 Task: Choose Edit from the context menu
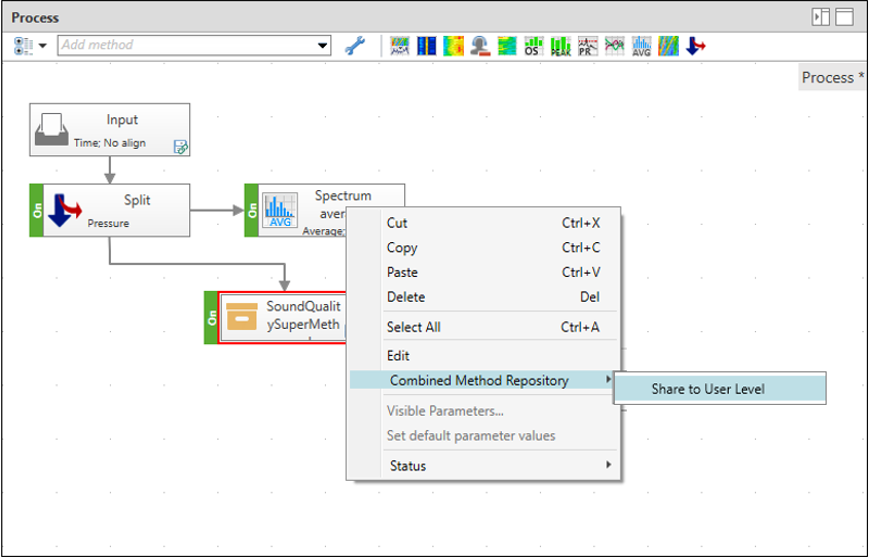tap(398, 355)
